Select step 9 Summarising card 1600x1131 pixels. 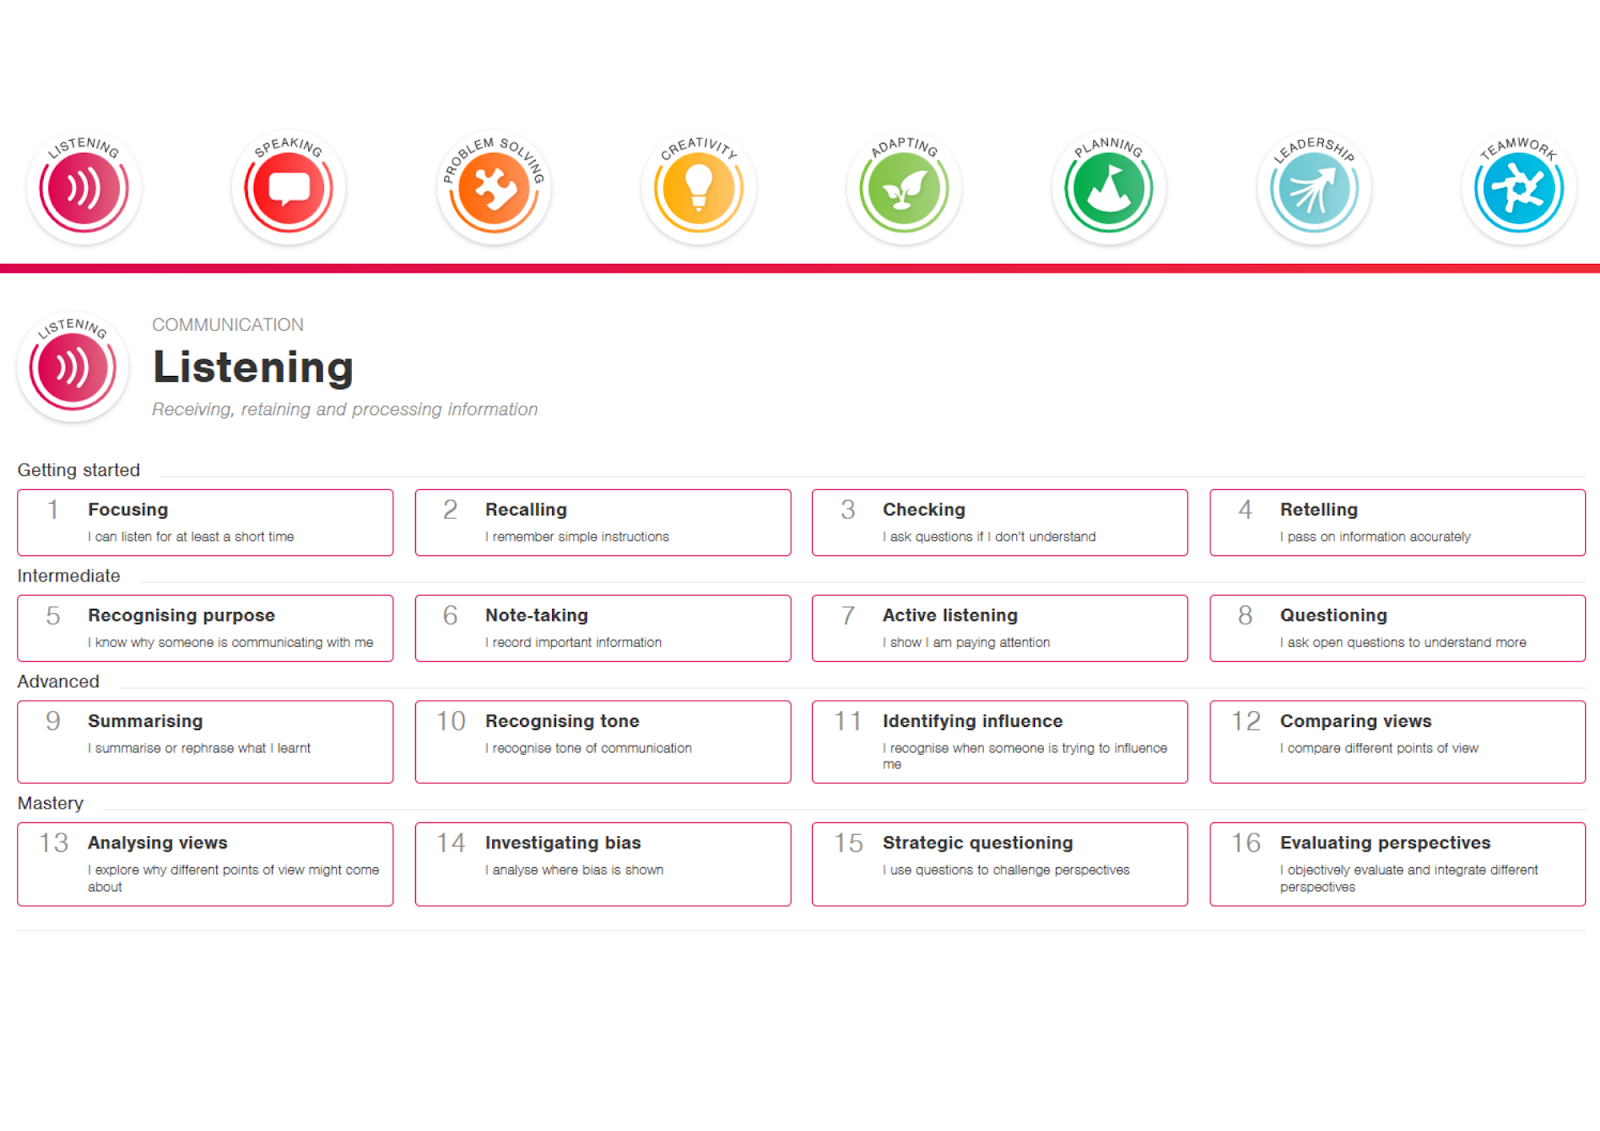click(205, 742)
